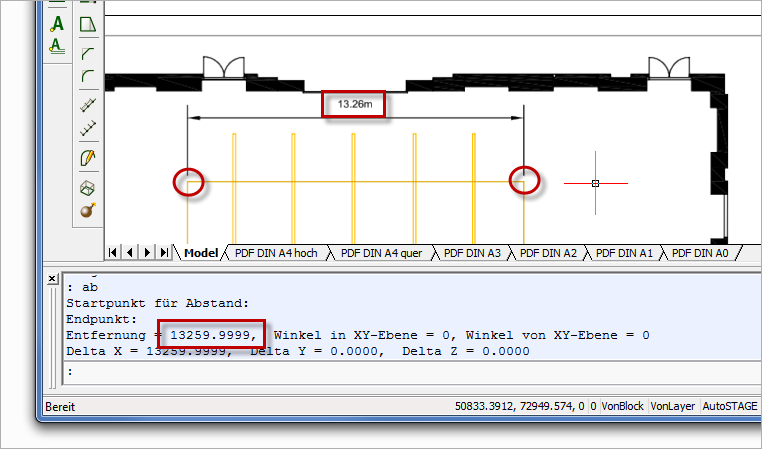The width and height of the screenshot is (762, 449).
Task: Select the chamfer tool icon
Action: tap(88, 51)
